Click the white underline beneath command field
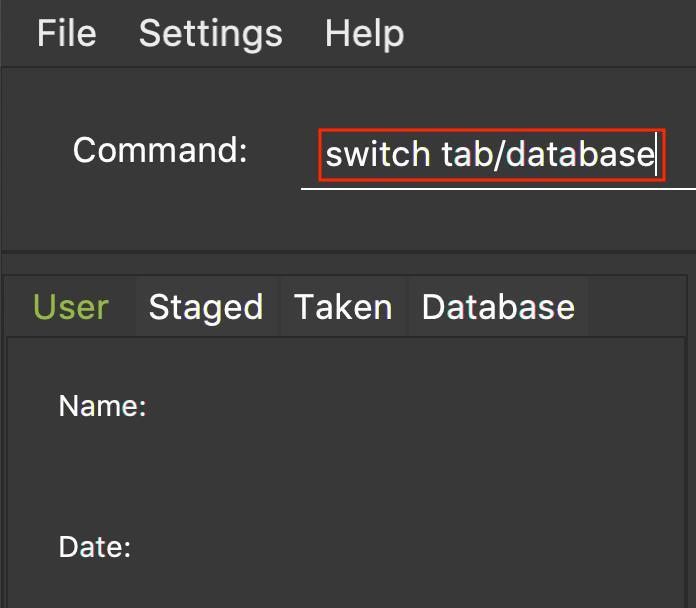696x608 pixels. 498,189
